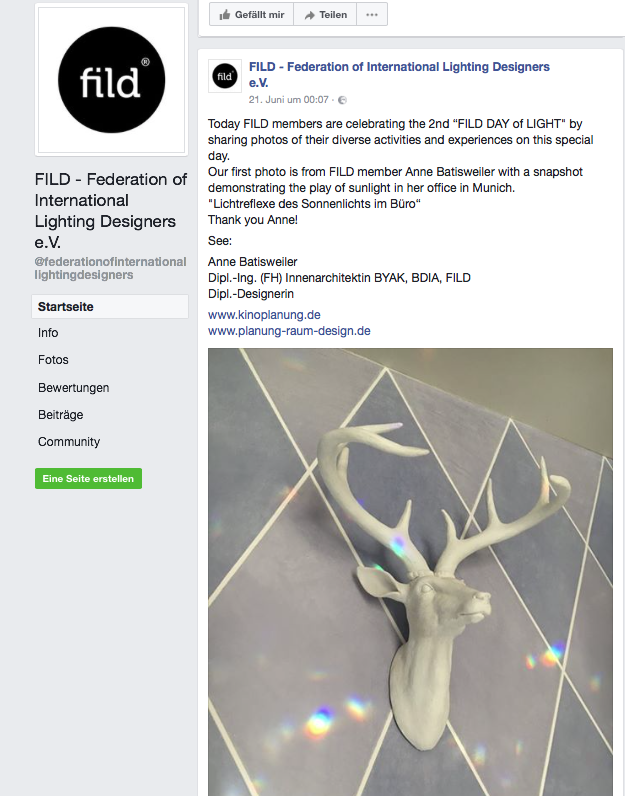625x796 pixels.
Task: Click the Gefällt mir like button
Action: coord(251,14)
